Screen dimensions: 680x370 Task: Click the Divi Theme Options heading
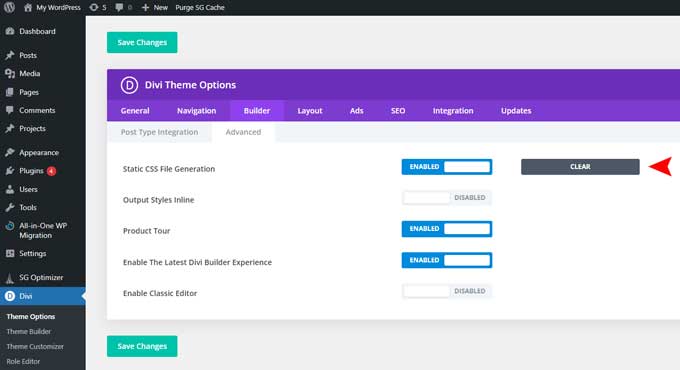[190, 85]
